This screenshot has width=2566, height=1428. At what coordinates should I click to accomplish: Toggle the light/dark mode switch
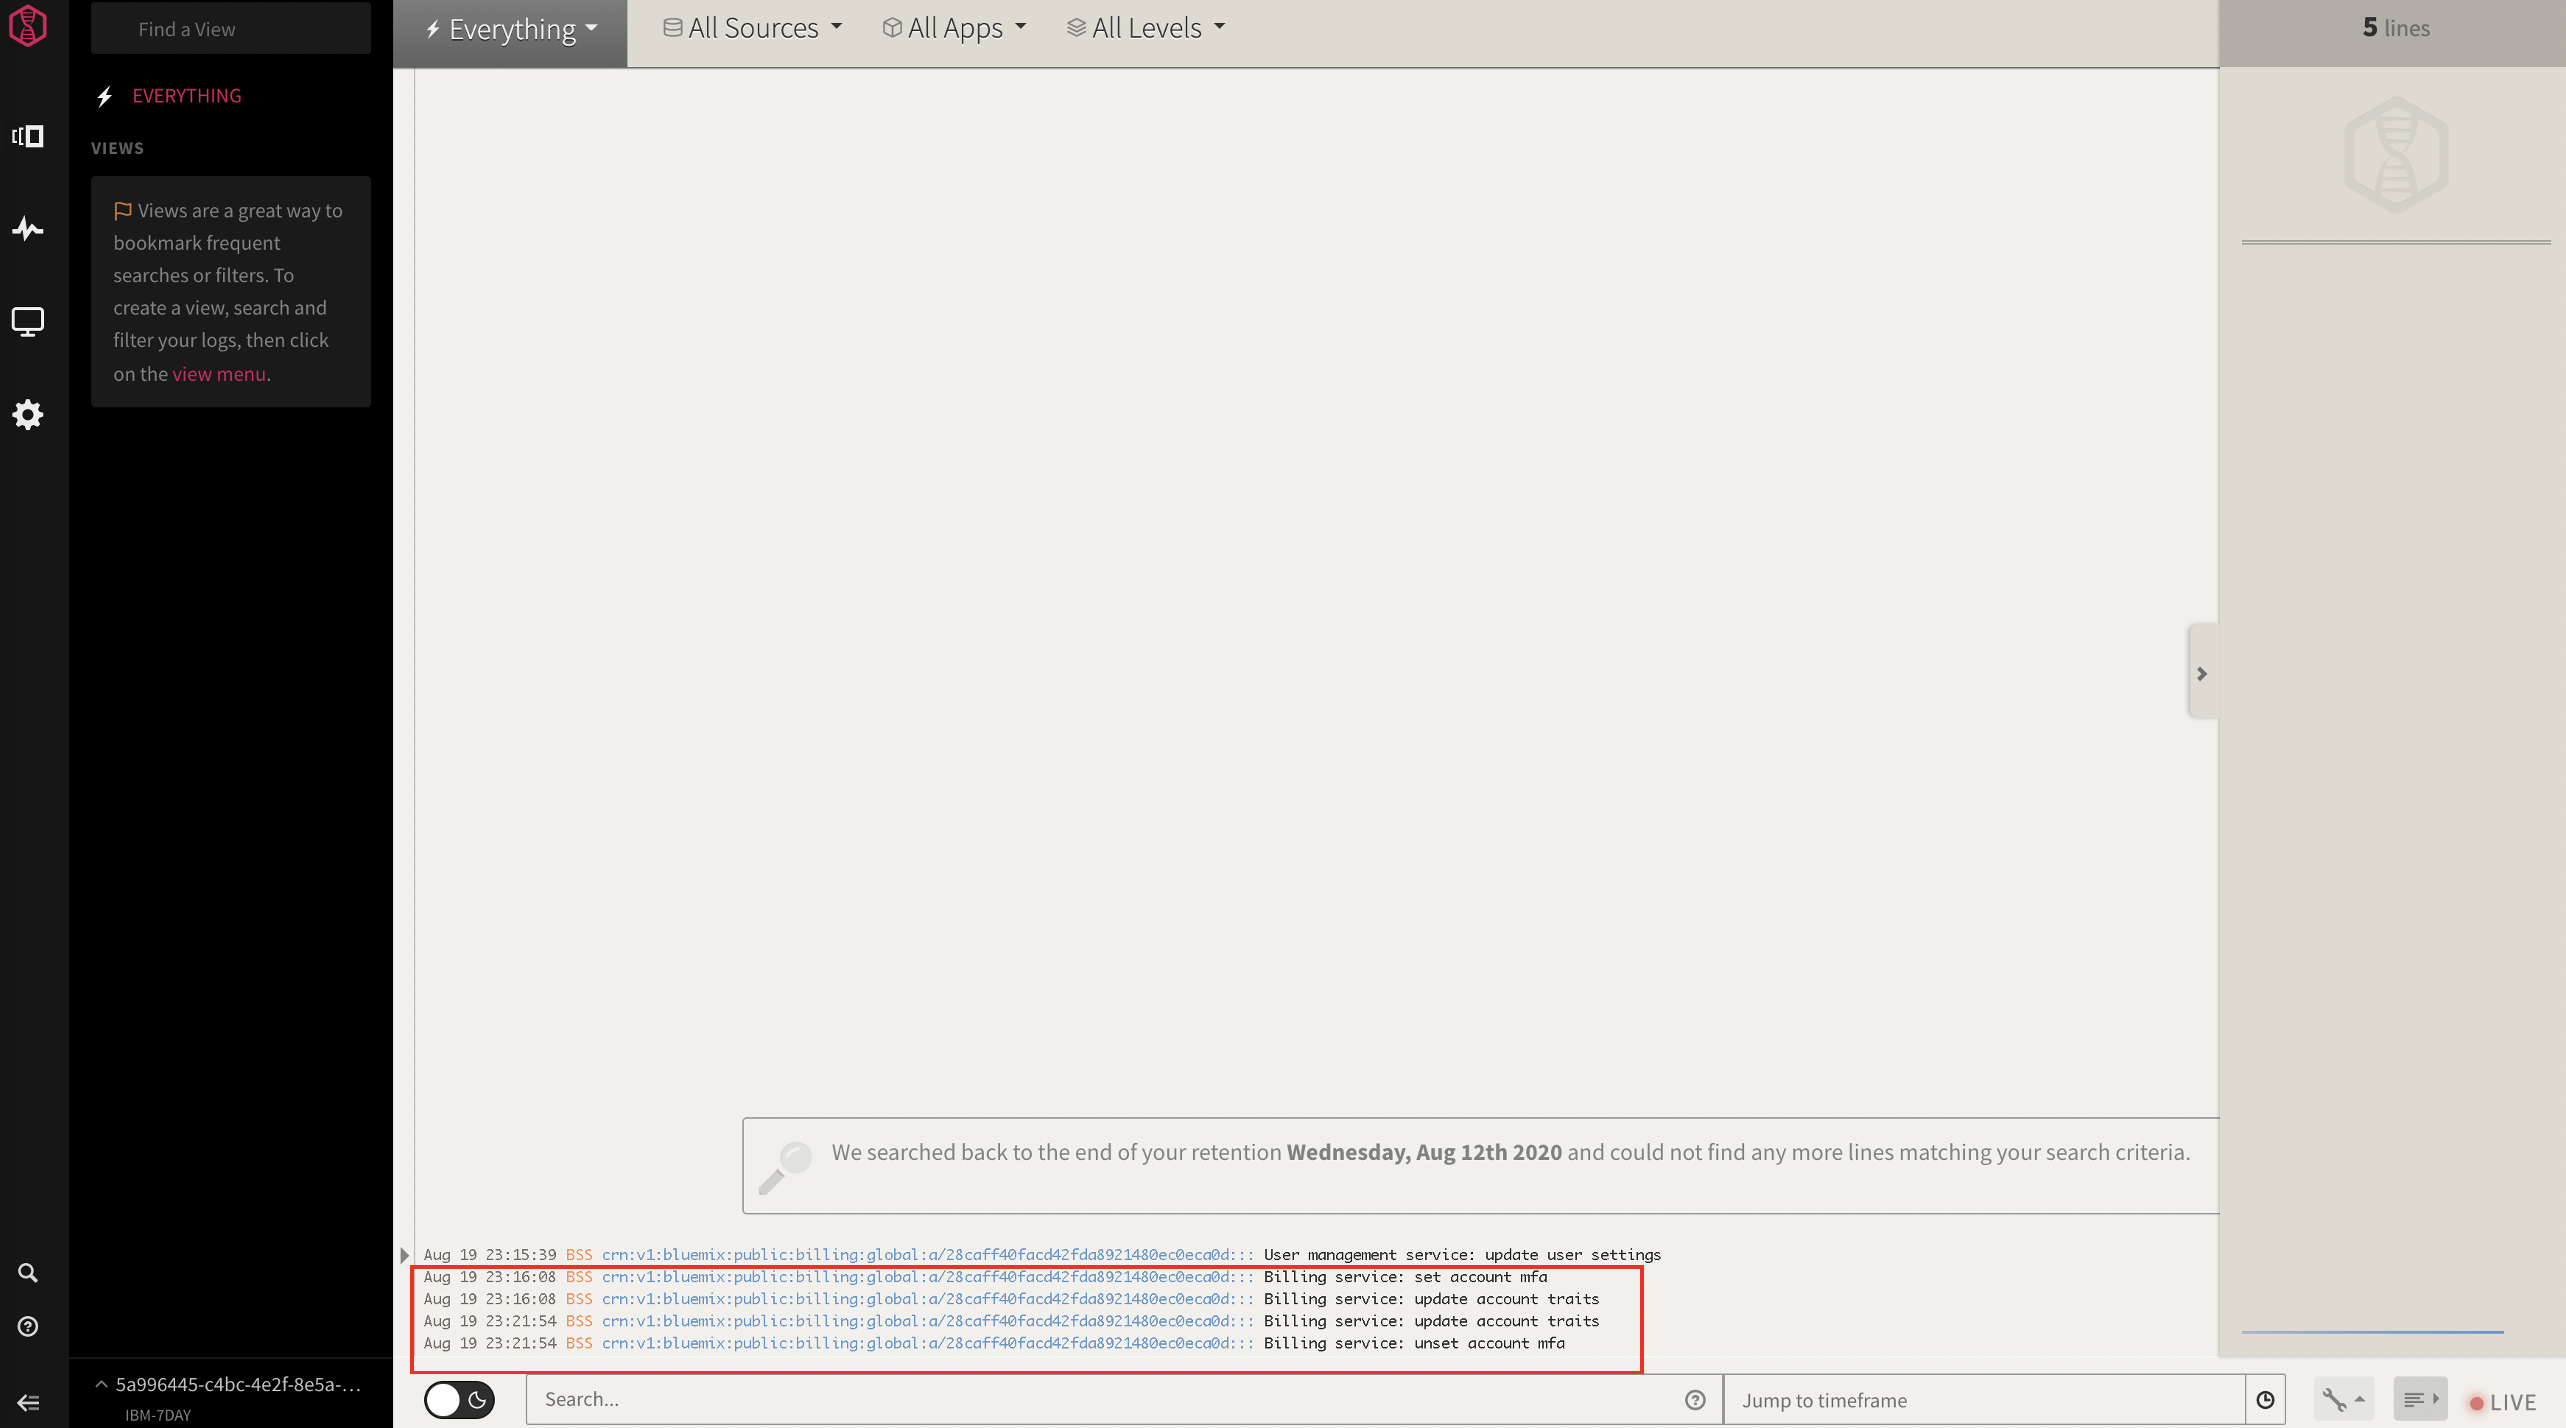(x=460, y=1400)
